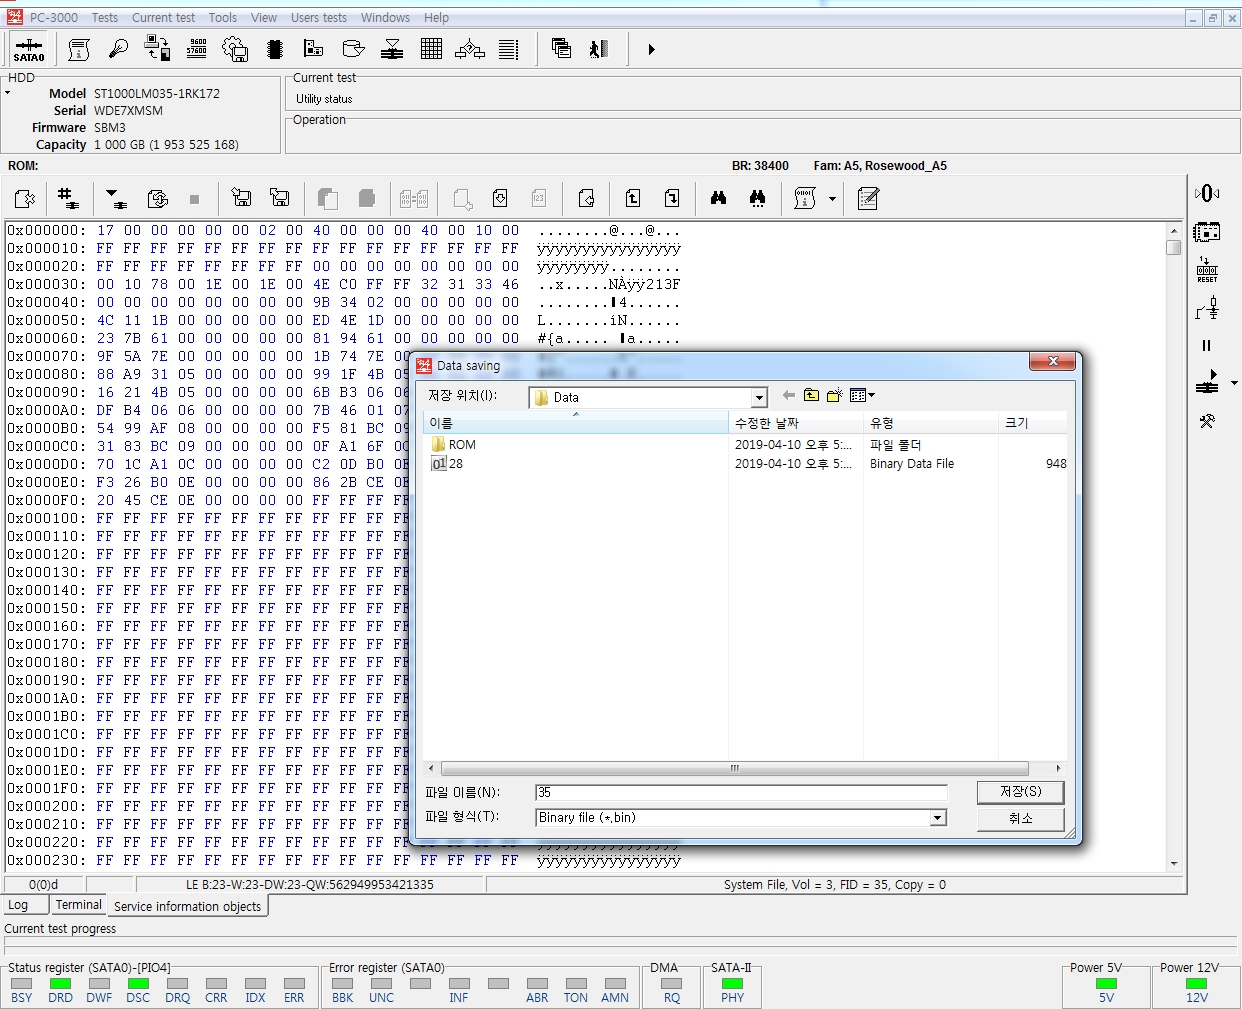Screen dimensions: 1242x1009
Task: Click the head stack triangle icon
Action: click(x=392, y=49)
